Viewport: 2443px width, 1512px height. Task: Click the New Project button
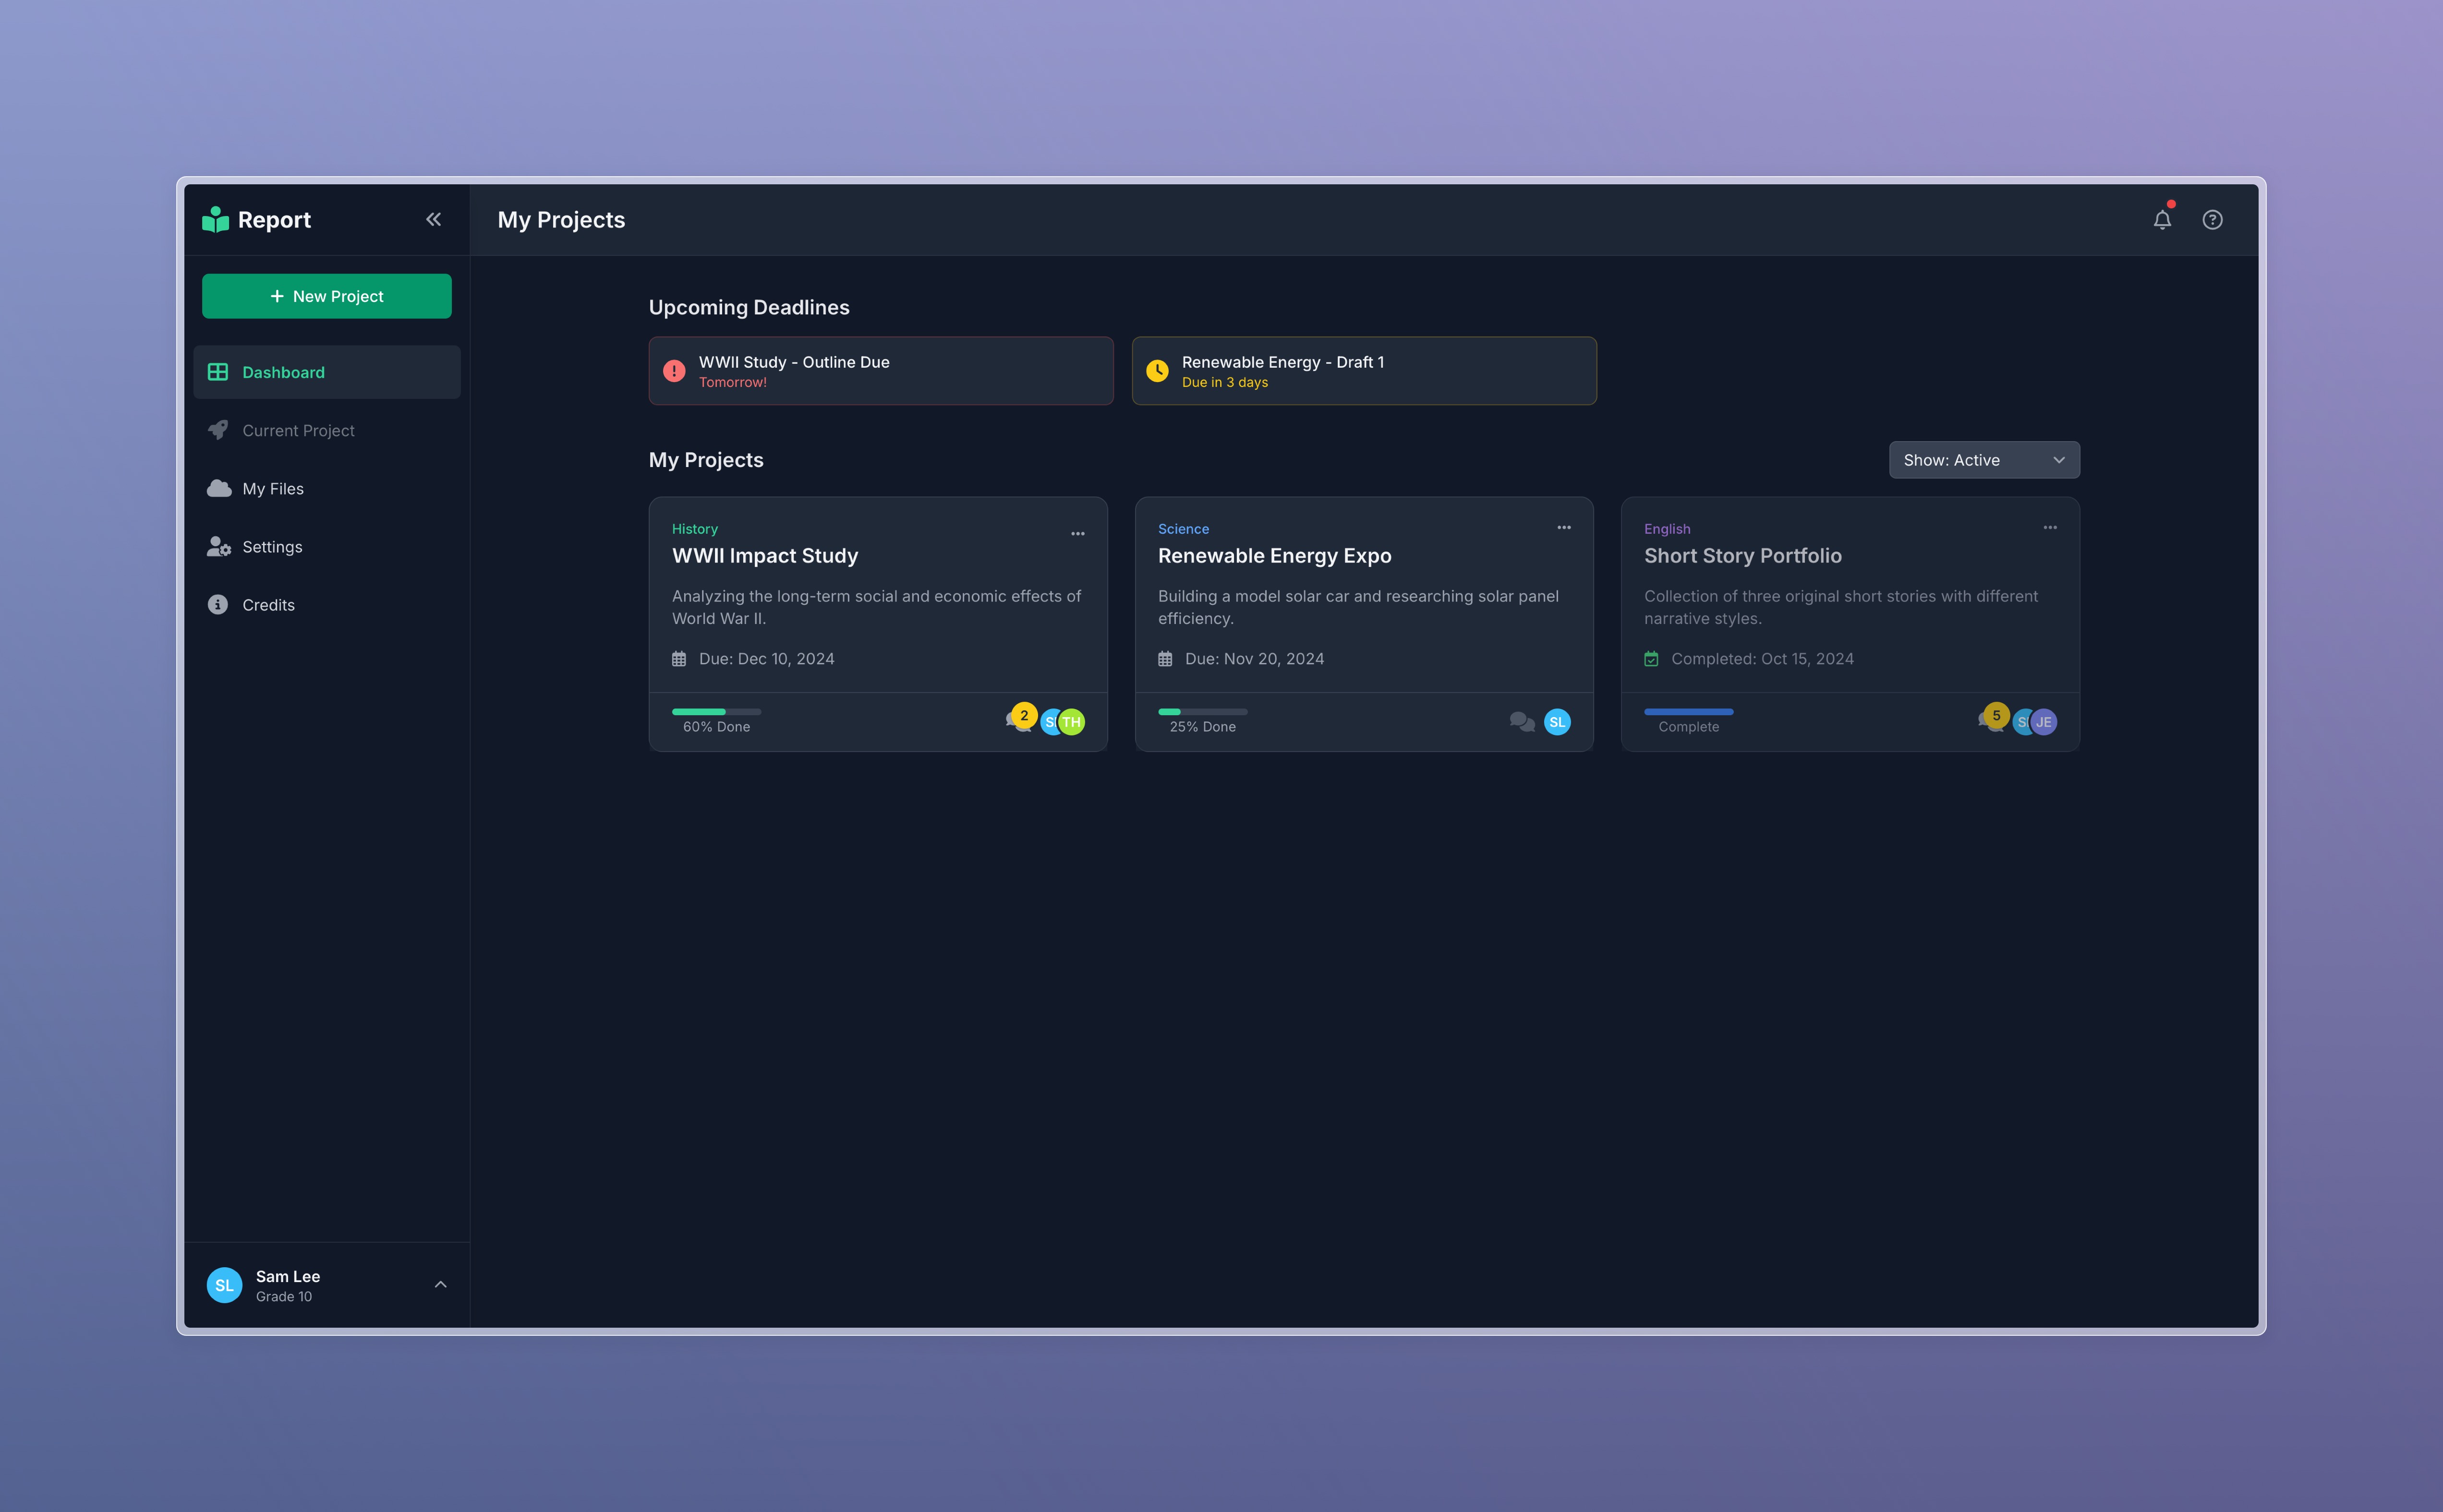point(327,296)
